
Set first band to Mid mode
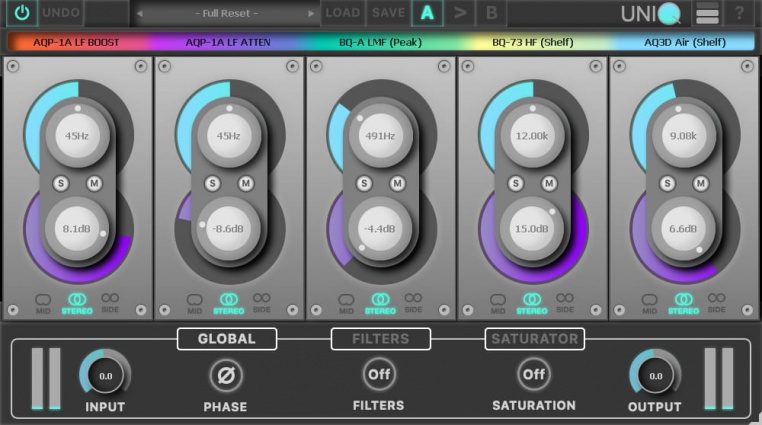pos(43,302)
